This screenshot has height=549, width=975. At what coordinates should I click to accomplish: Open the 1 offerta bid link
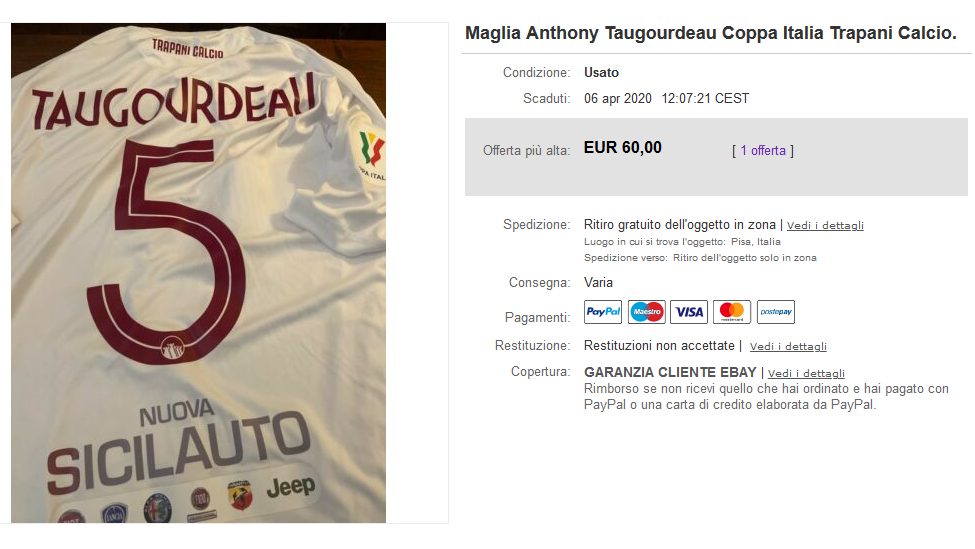(762, 150)
